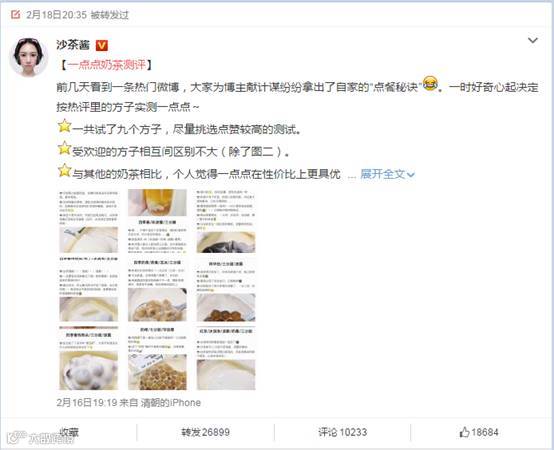Open the top-middle drink cup thumbnail
Image resolution: width=554 pixels, height=450 pixels.
(157, 221)
